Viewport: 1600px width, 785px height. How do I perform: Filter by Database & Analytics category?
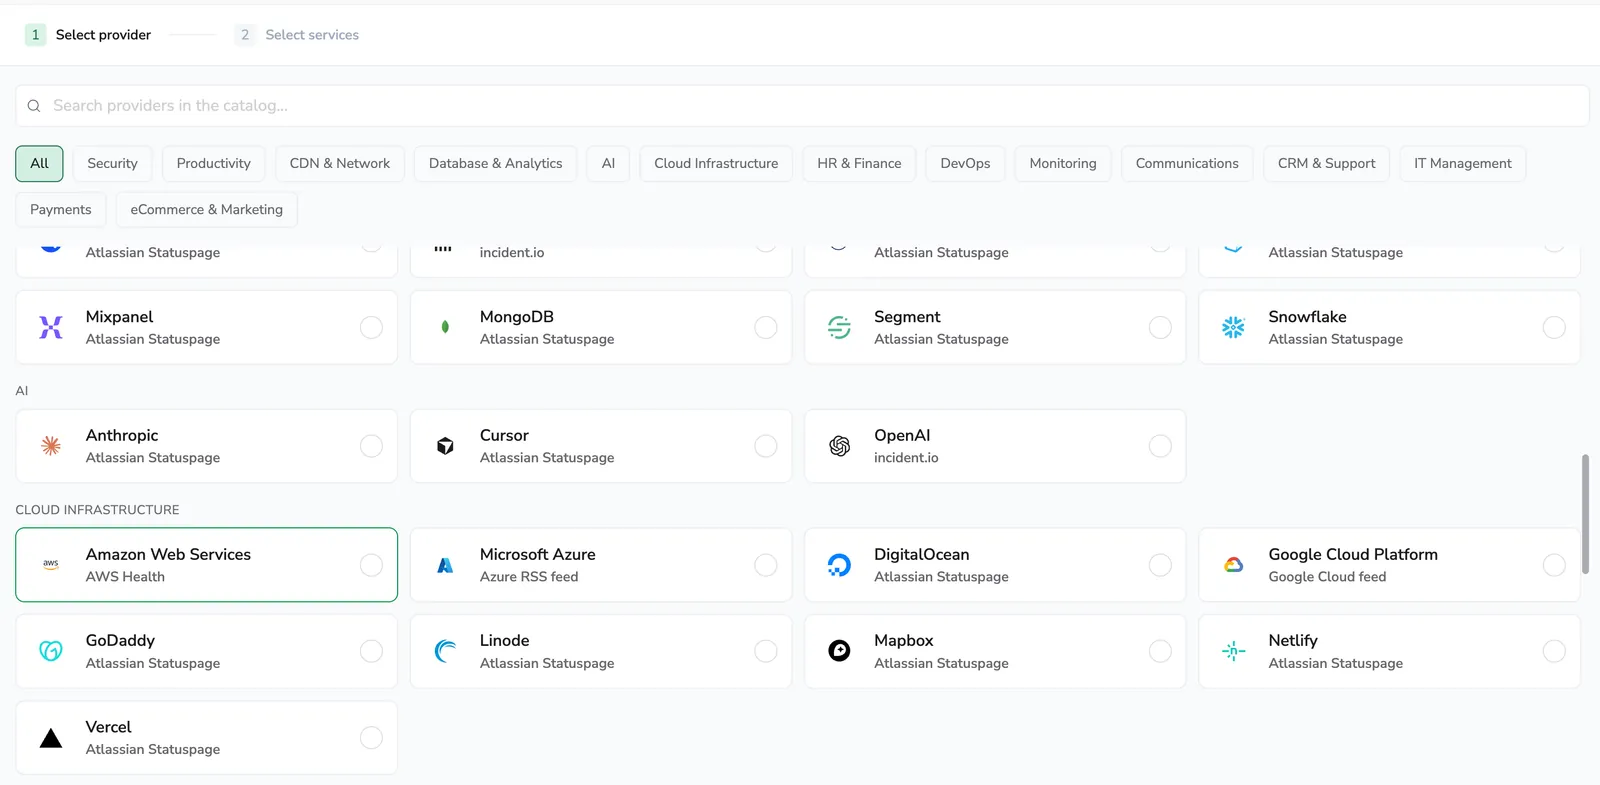496,164
